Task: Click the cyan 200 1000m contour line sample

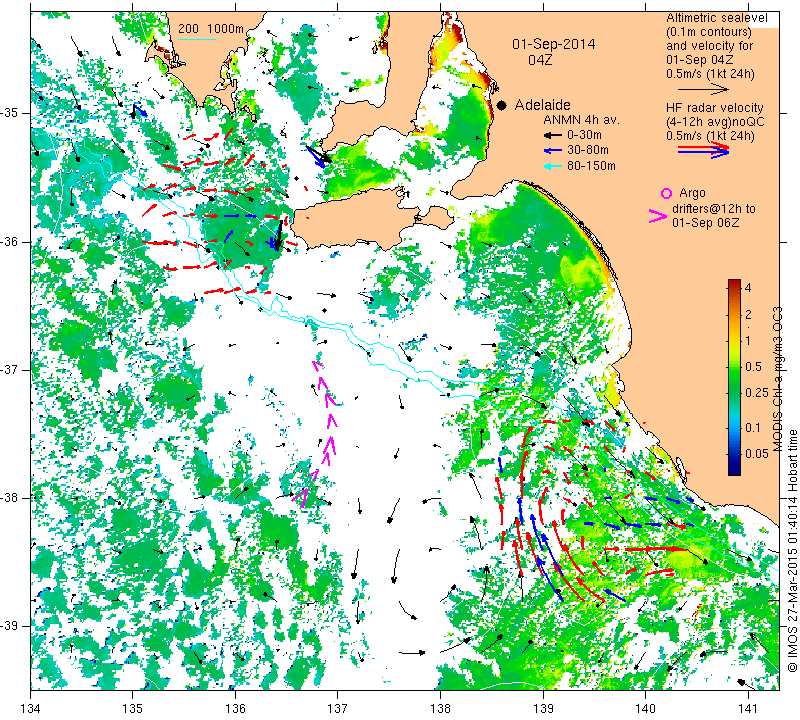Action: pyautogui.click(x=197, y=39)
